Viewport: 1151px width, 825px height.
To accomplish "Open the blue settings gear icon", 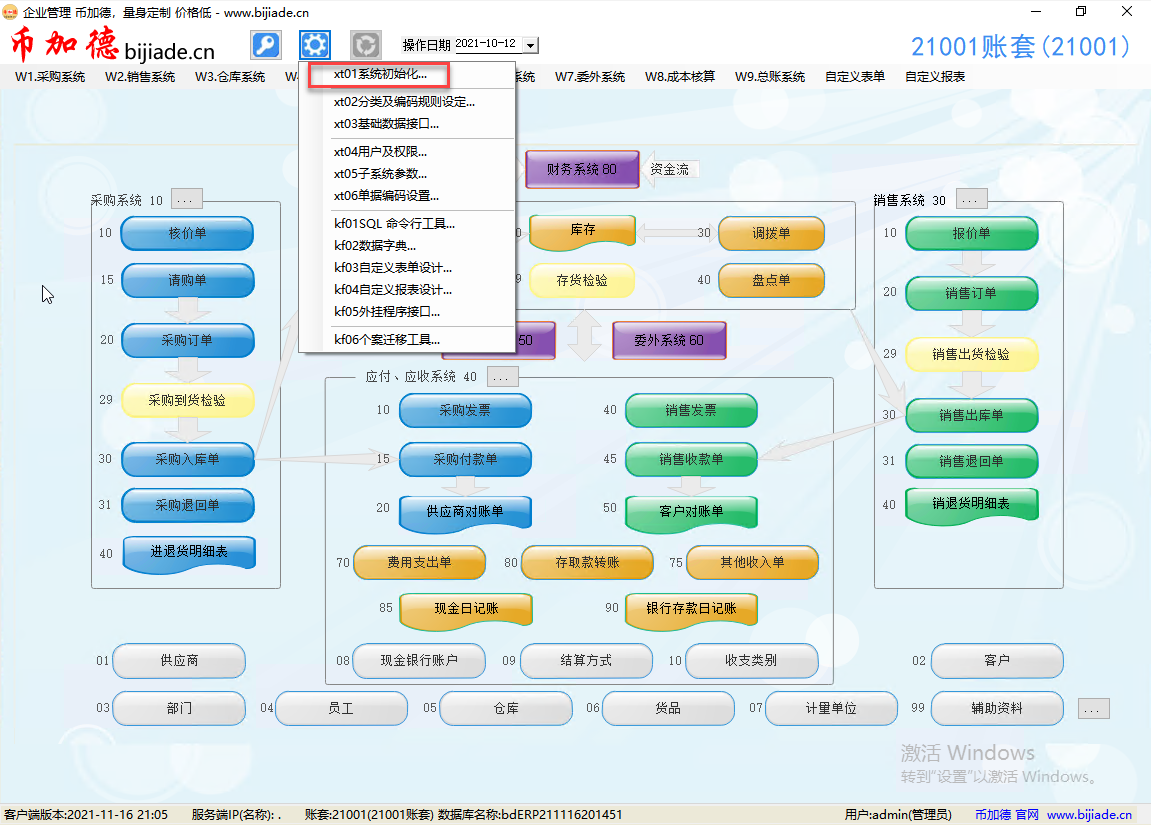I will coord(315,44).
